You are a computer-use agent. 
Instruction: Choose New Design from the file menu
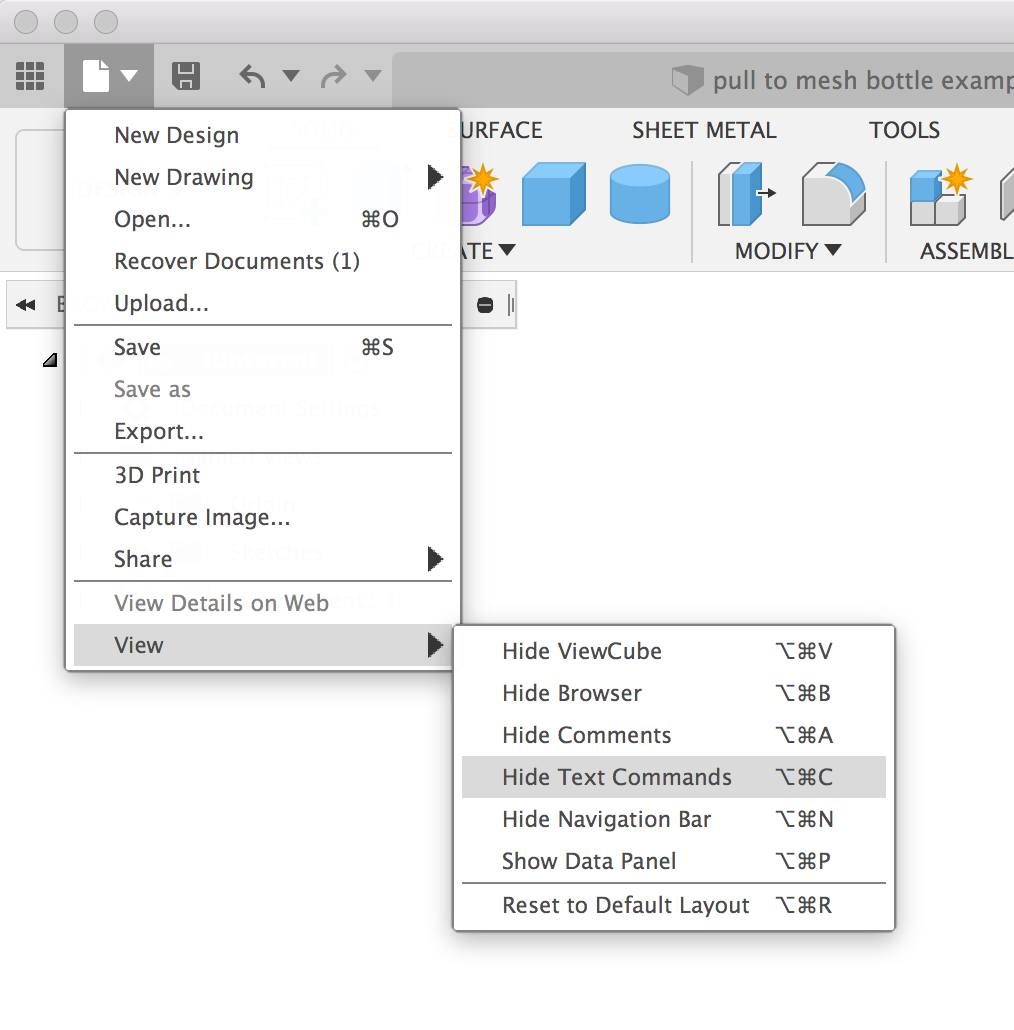pos(263,135)
